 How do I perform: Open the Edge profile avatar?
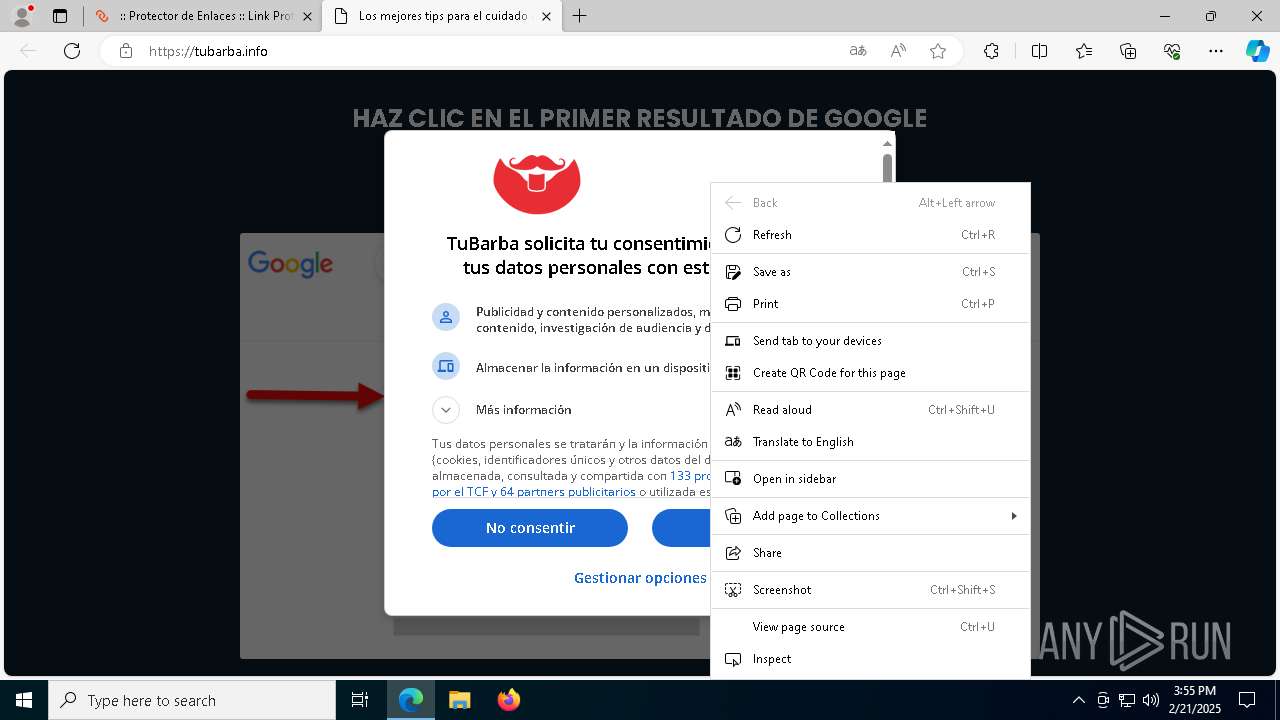click(21, 16)
